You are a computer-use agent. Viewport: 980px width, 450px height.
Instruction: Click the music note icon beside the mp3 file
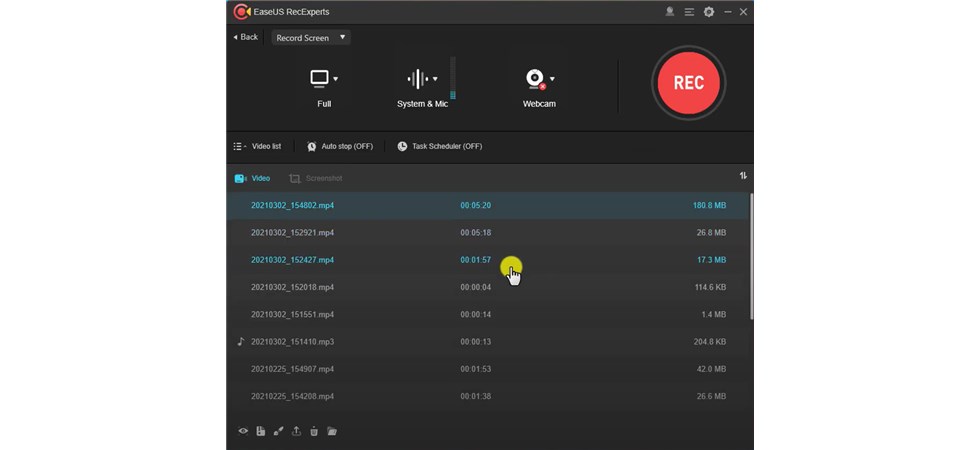241,341
